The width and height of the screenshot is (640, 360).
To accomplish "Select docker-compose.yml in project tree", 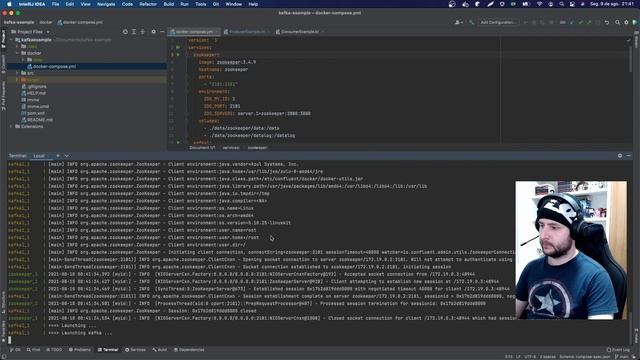I will pyautogui.click(x=51, y=67).
